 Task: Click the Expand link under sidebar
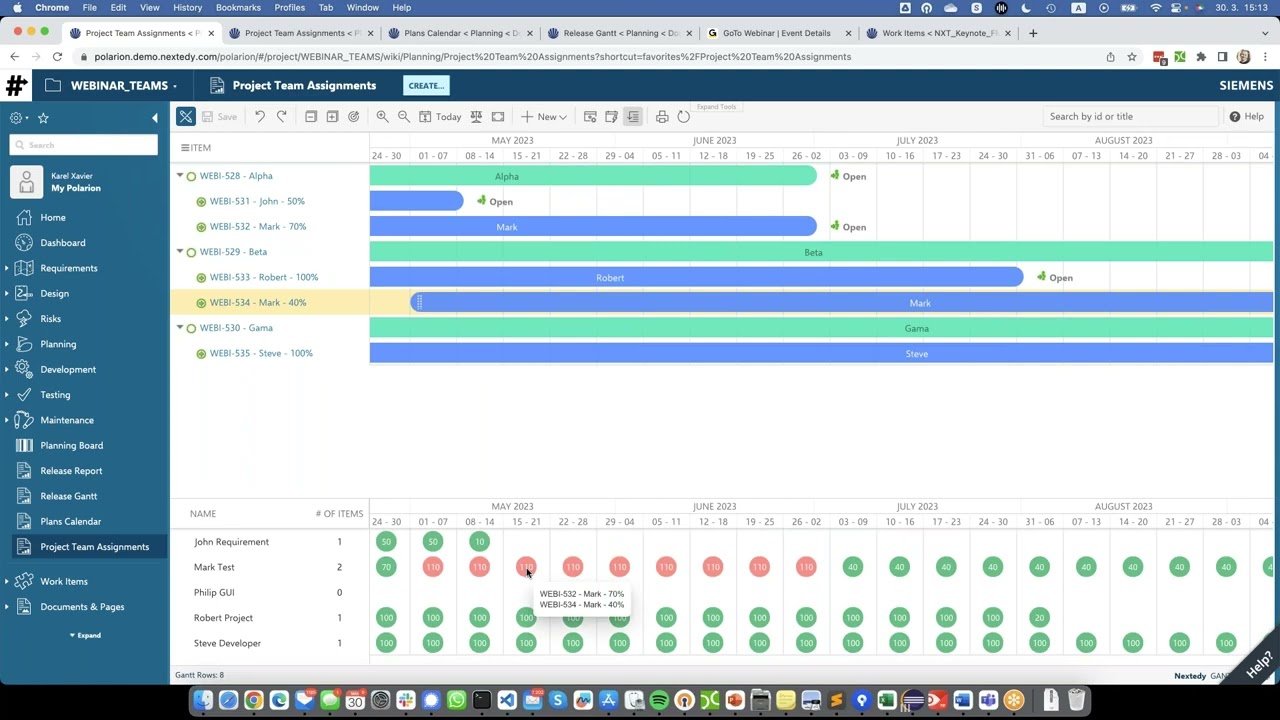coord(85,635)
